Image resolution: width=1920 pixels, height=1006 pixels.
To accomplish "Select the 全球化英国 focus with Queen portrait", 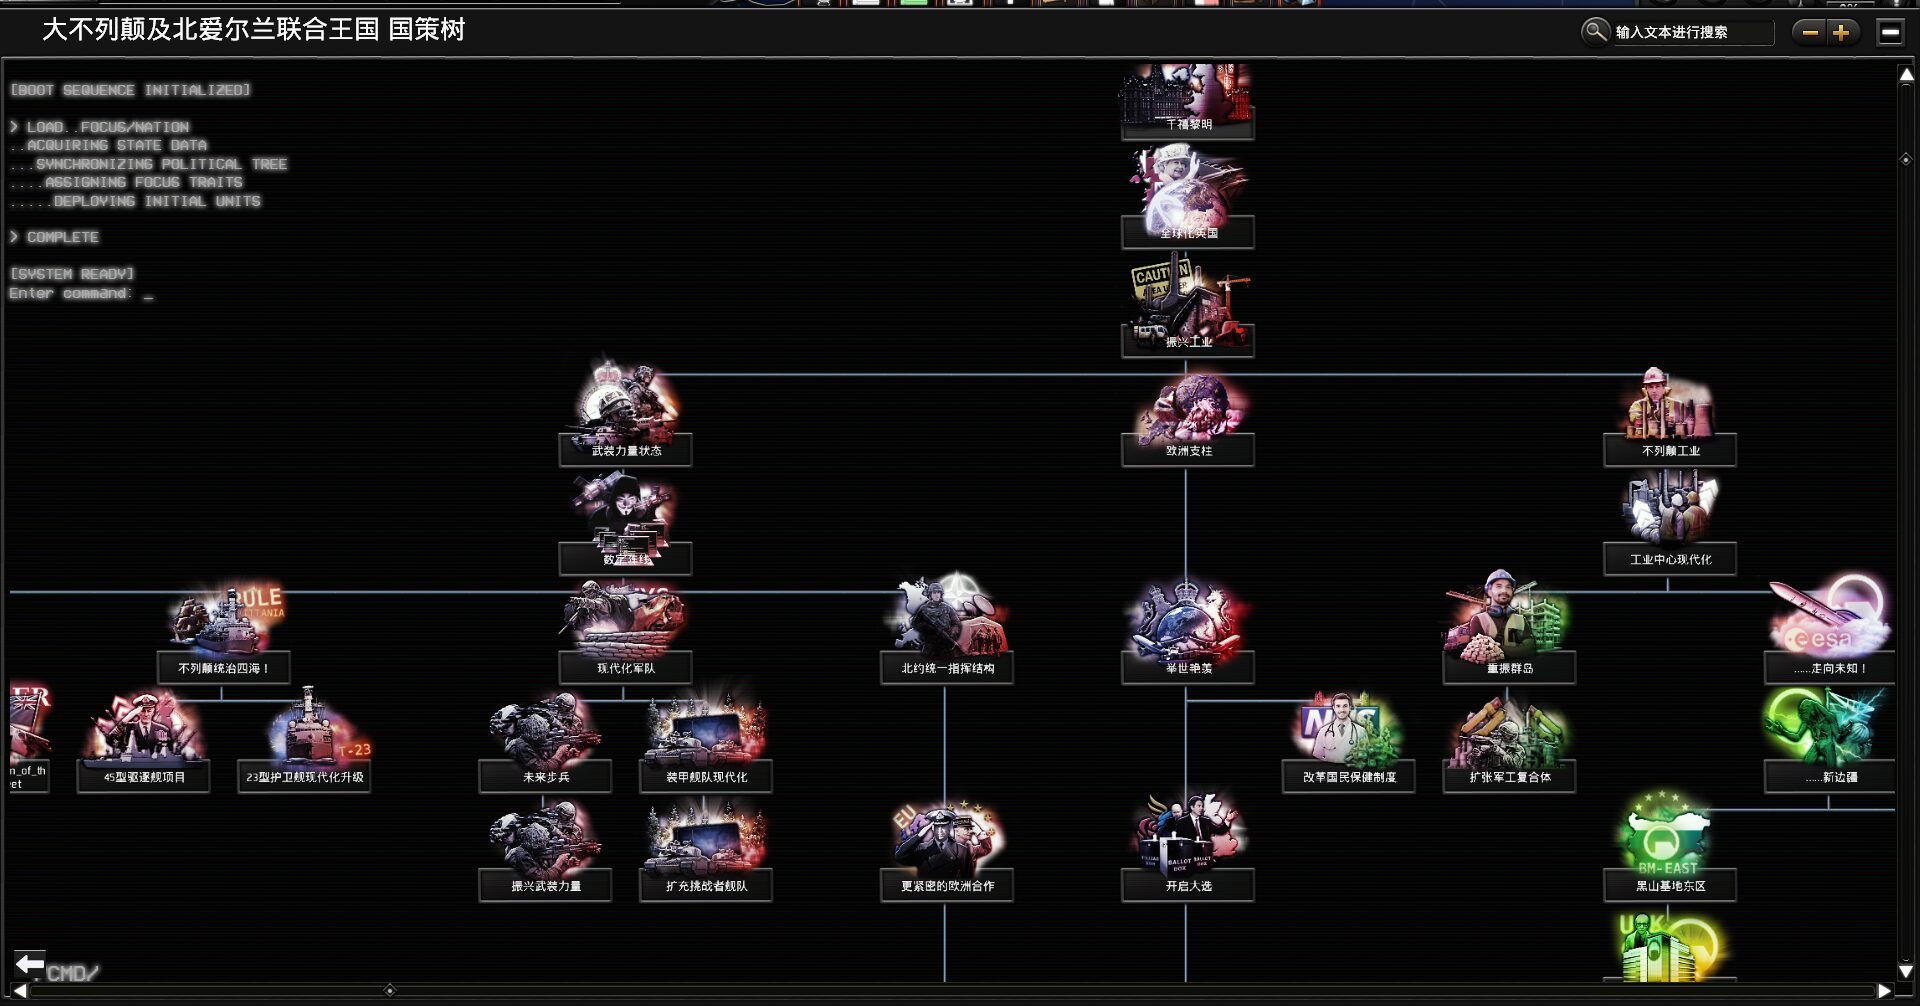I will coord(1187,196).
